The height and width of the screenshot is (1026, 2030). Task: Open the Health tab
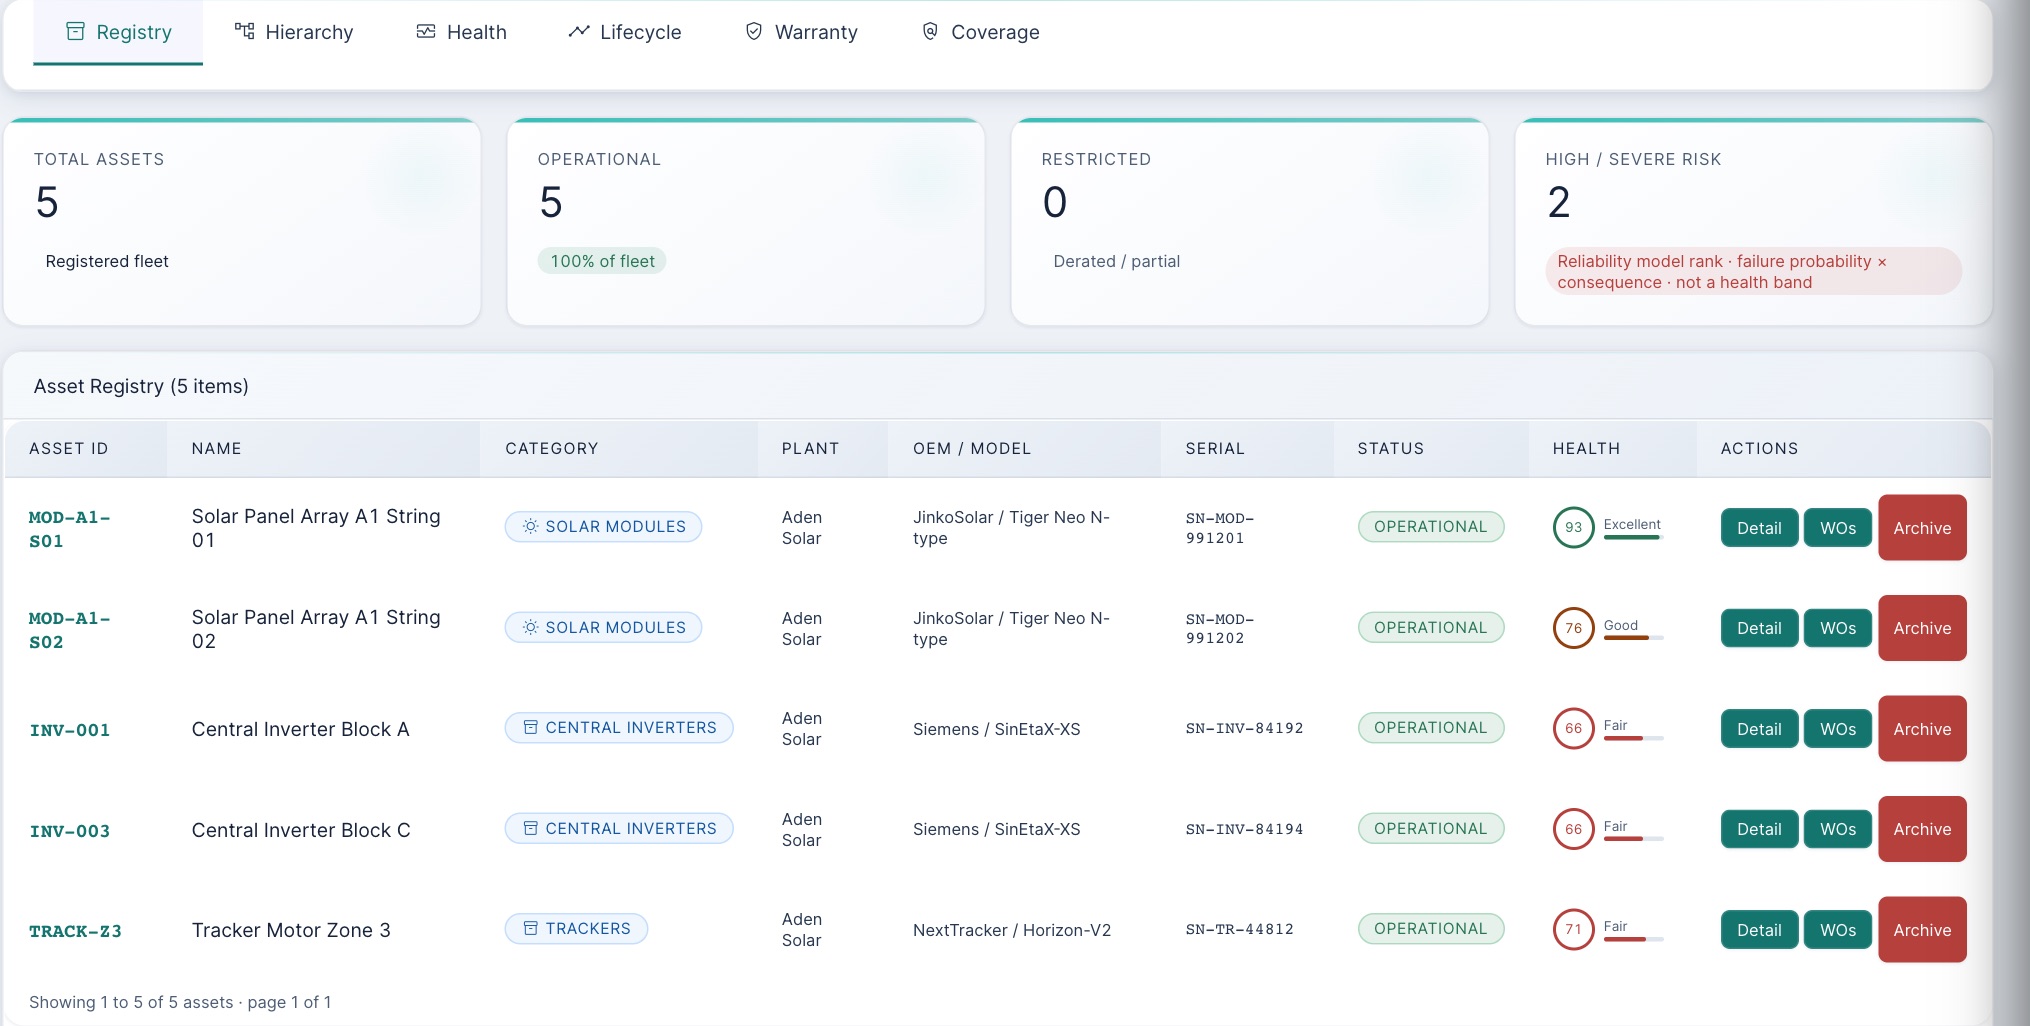[x=461, y=32]
